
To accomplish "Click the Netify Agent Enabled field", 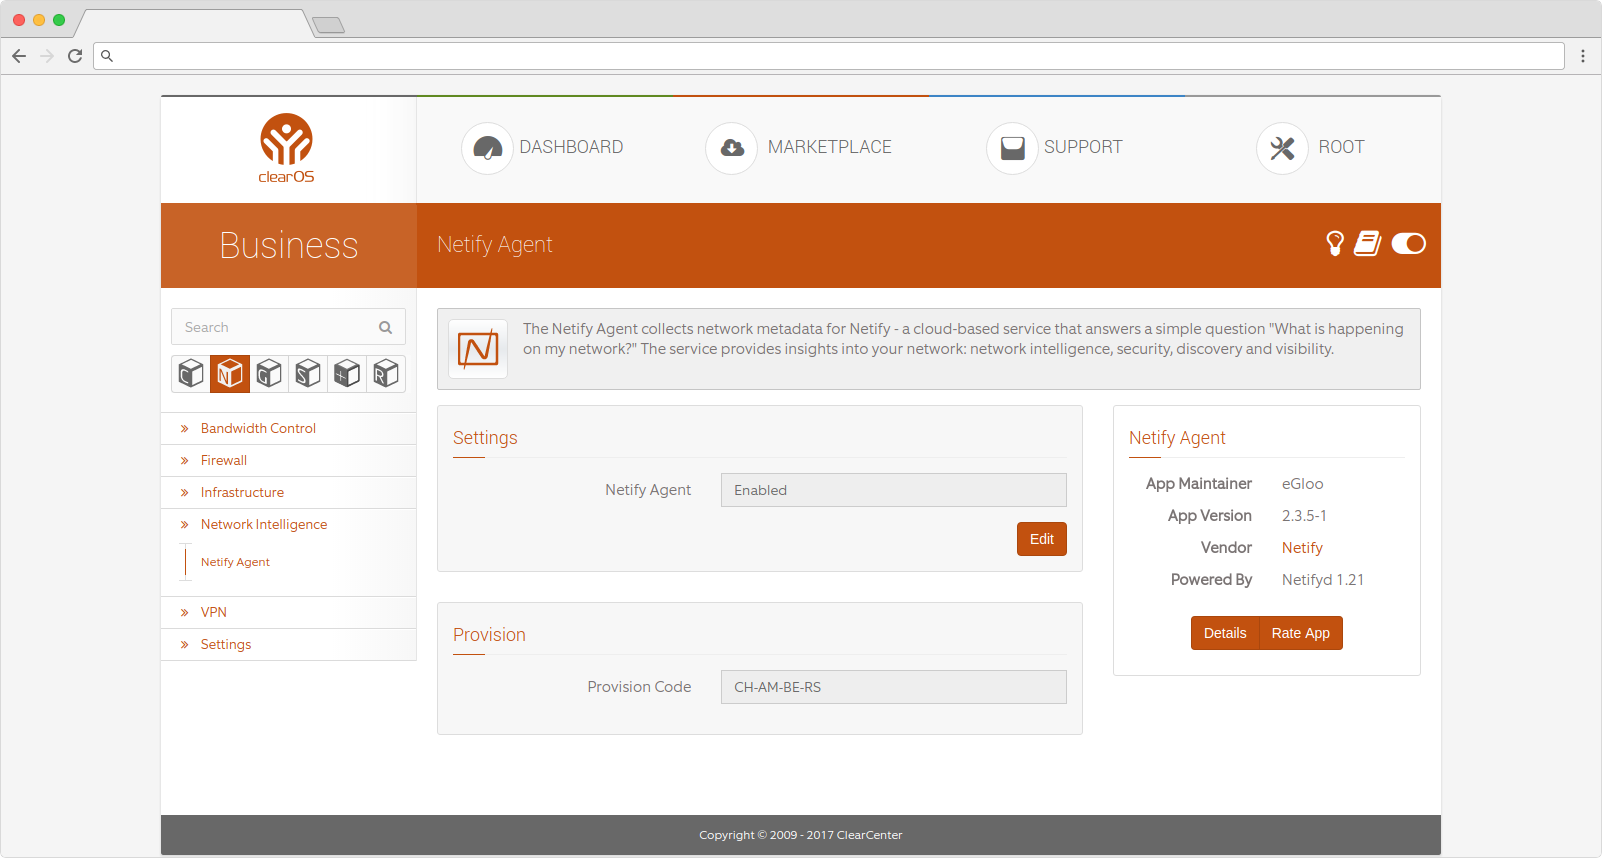I will 893,490.
